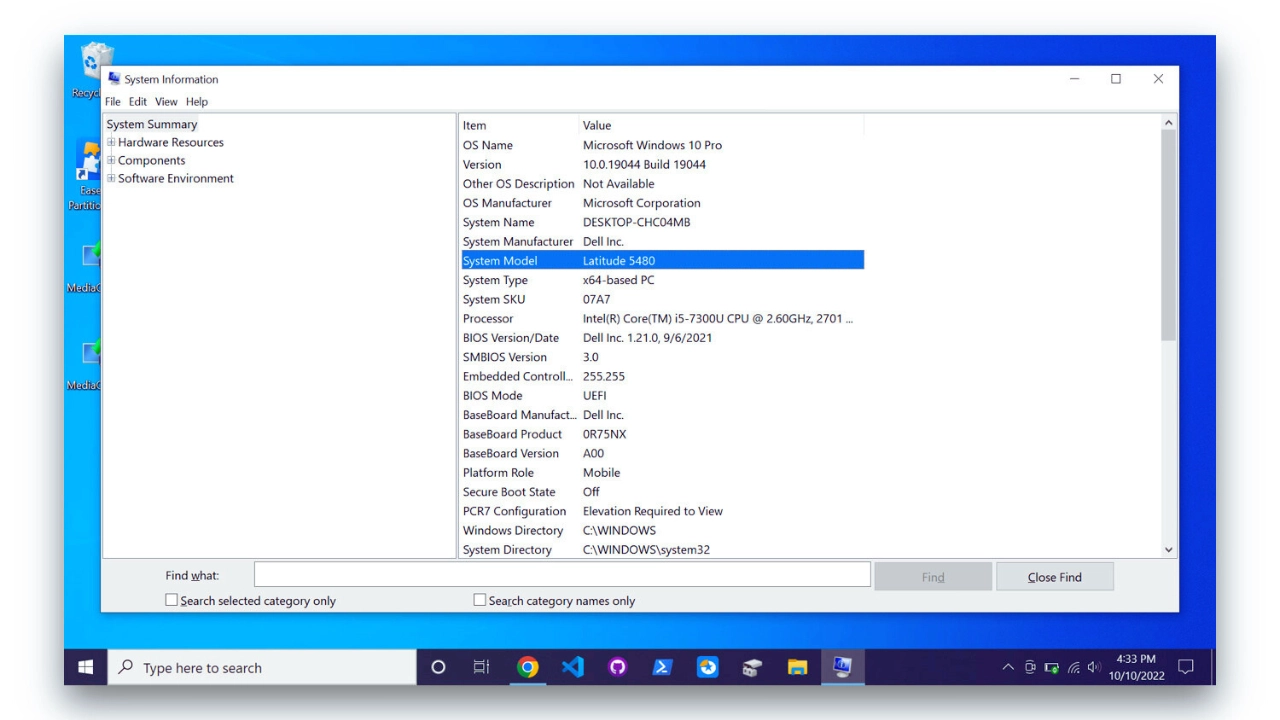Click the Find what text field
The width and height of the screenshot is (1280, 720).
(562, 575)
